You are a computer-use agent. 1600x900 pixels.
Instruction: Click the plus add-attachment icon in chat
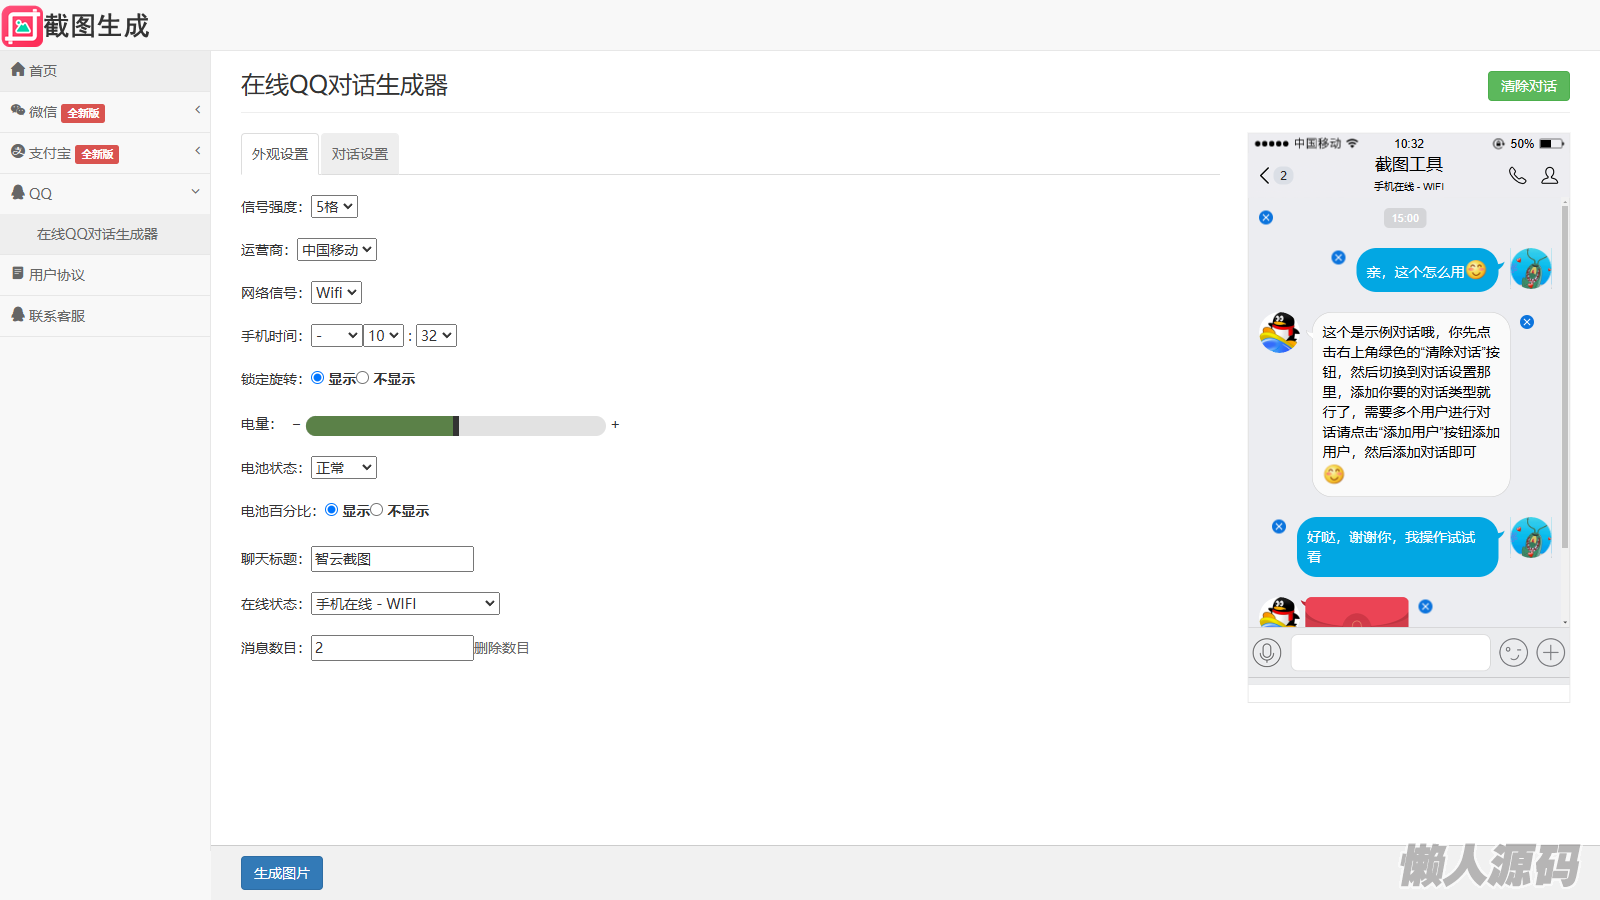pyautogui.click(x=1550, y=653)
